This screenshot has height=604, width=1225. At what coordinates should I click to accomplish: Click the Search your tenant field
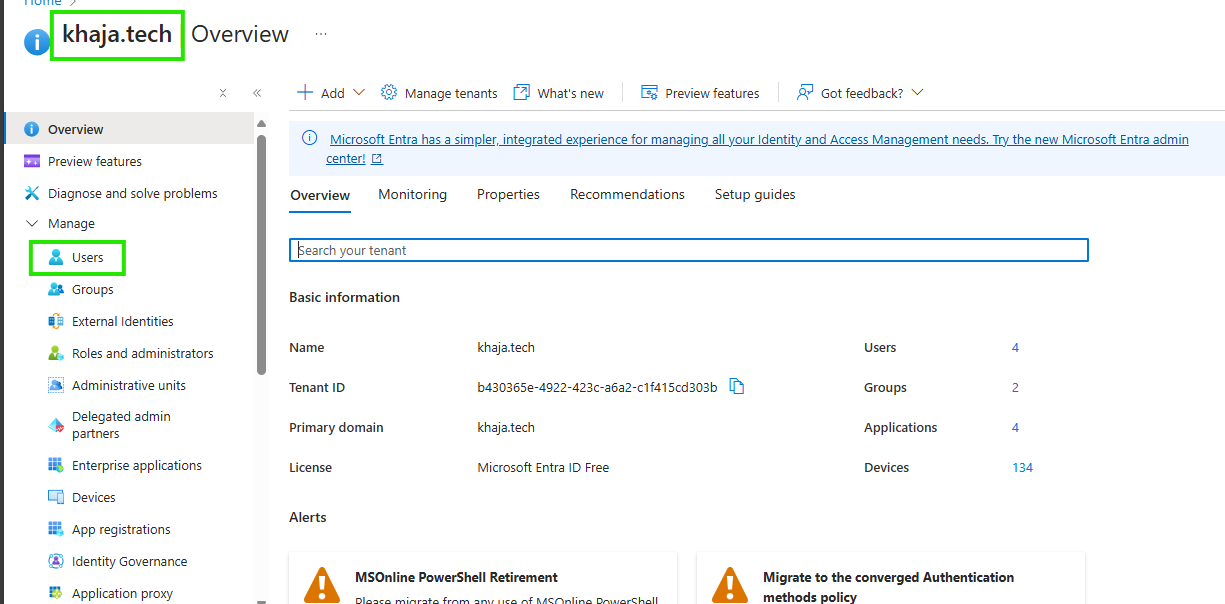click(x=689, y=250)
